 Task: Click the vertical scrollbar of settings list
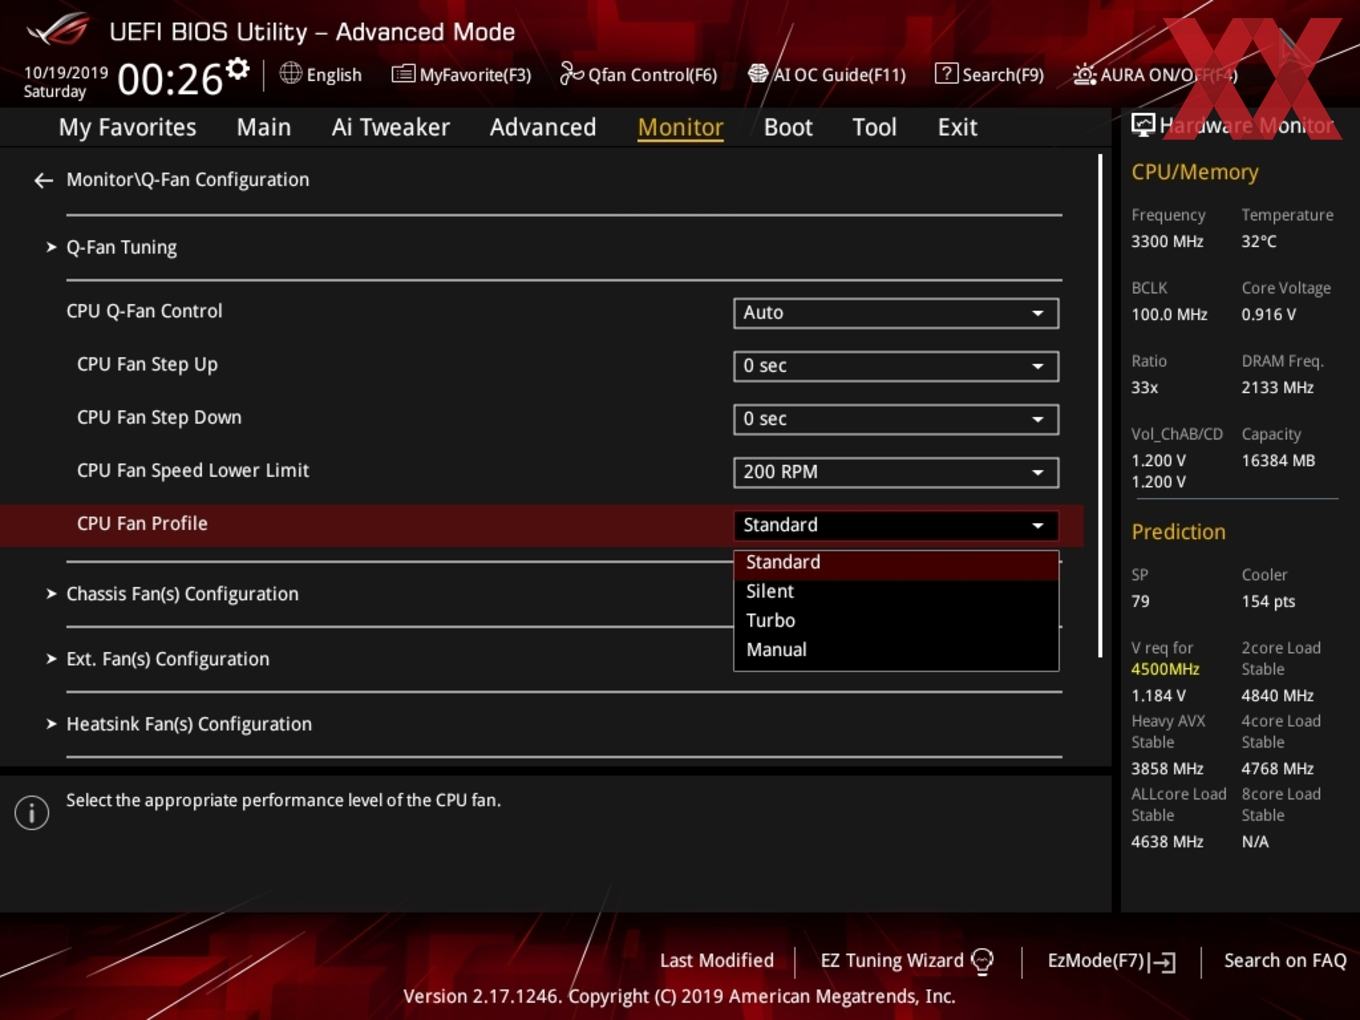coord(1100,405)
